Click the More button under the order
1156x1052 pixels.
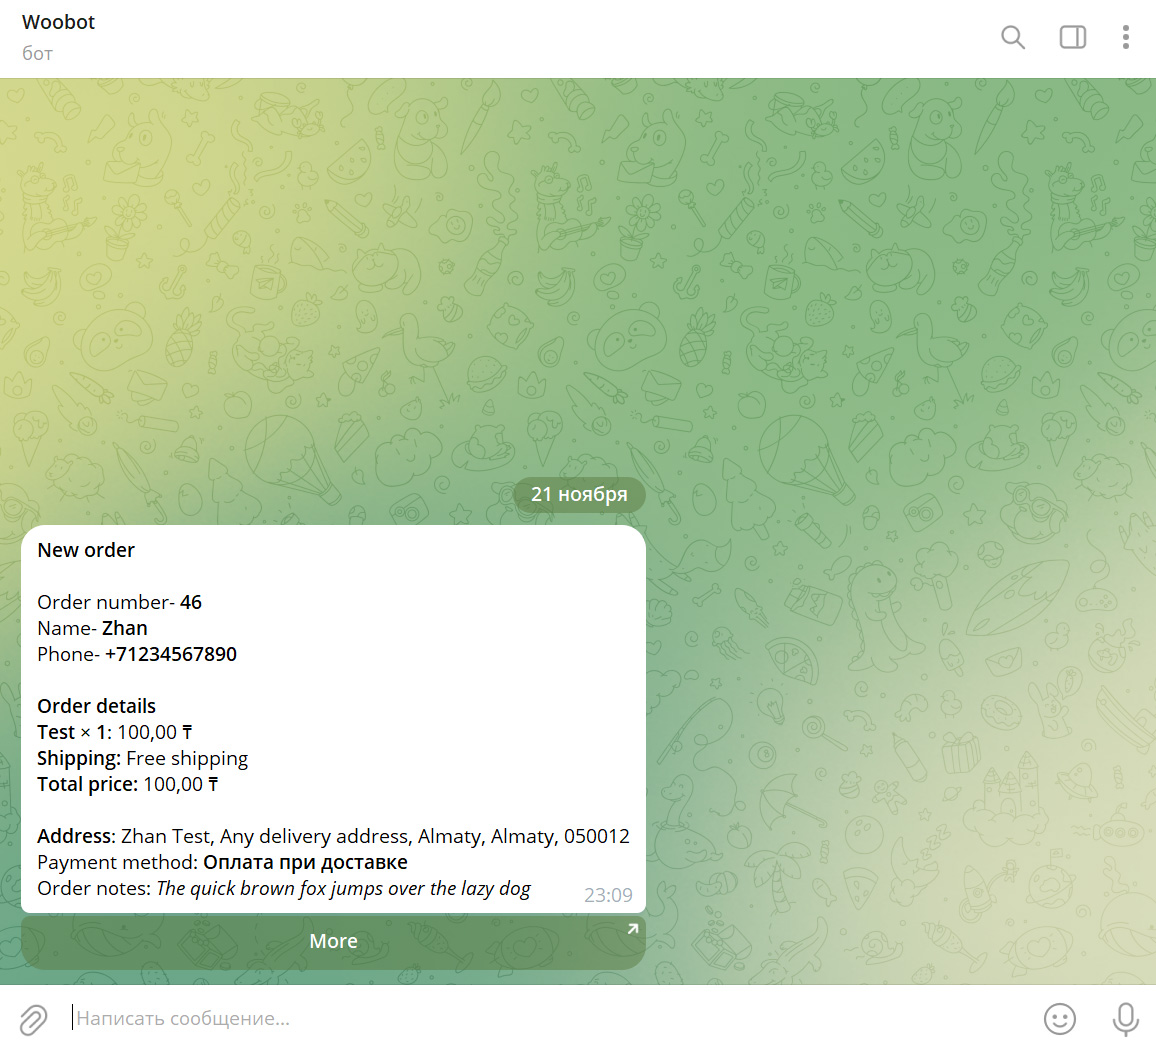tap(333, 941)
